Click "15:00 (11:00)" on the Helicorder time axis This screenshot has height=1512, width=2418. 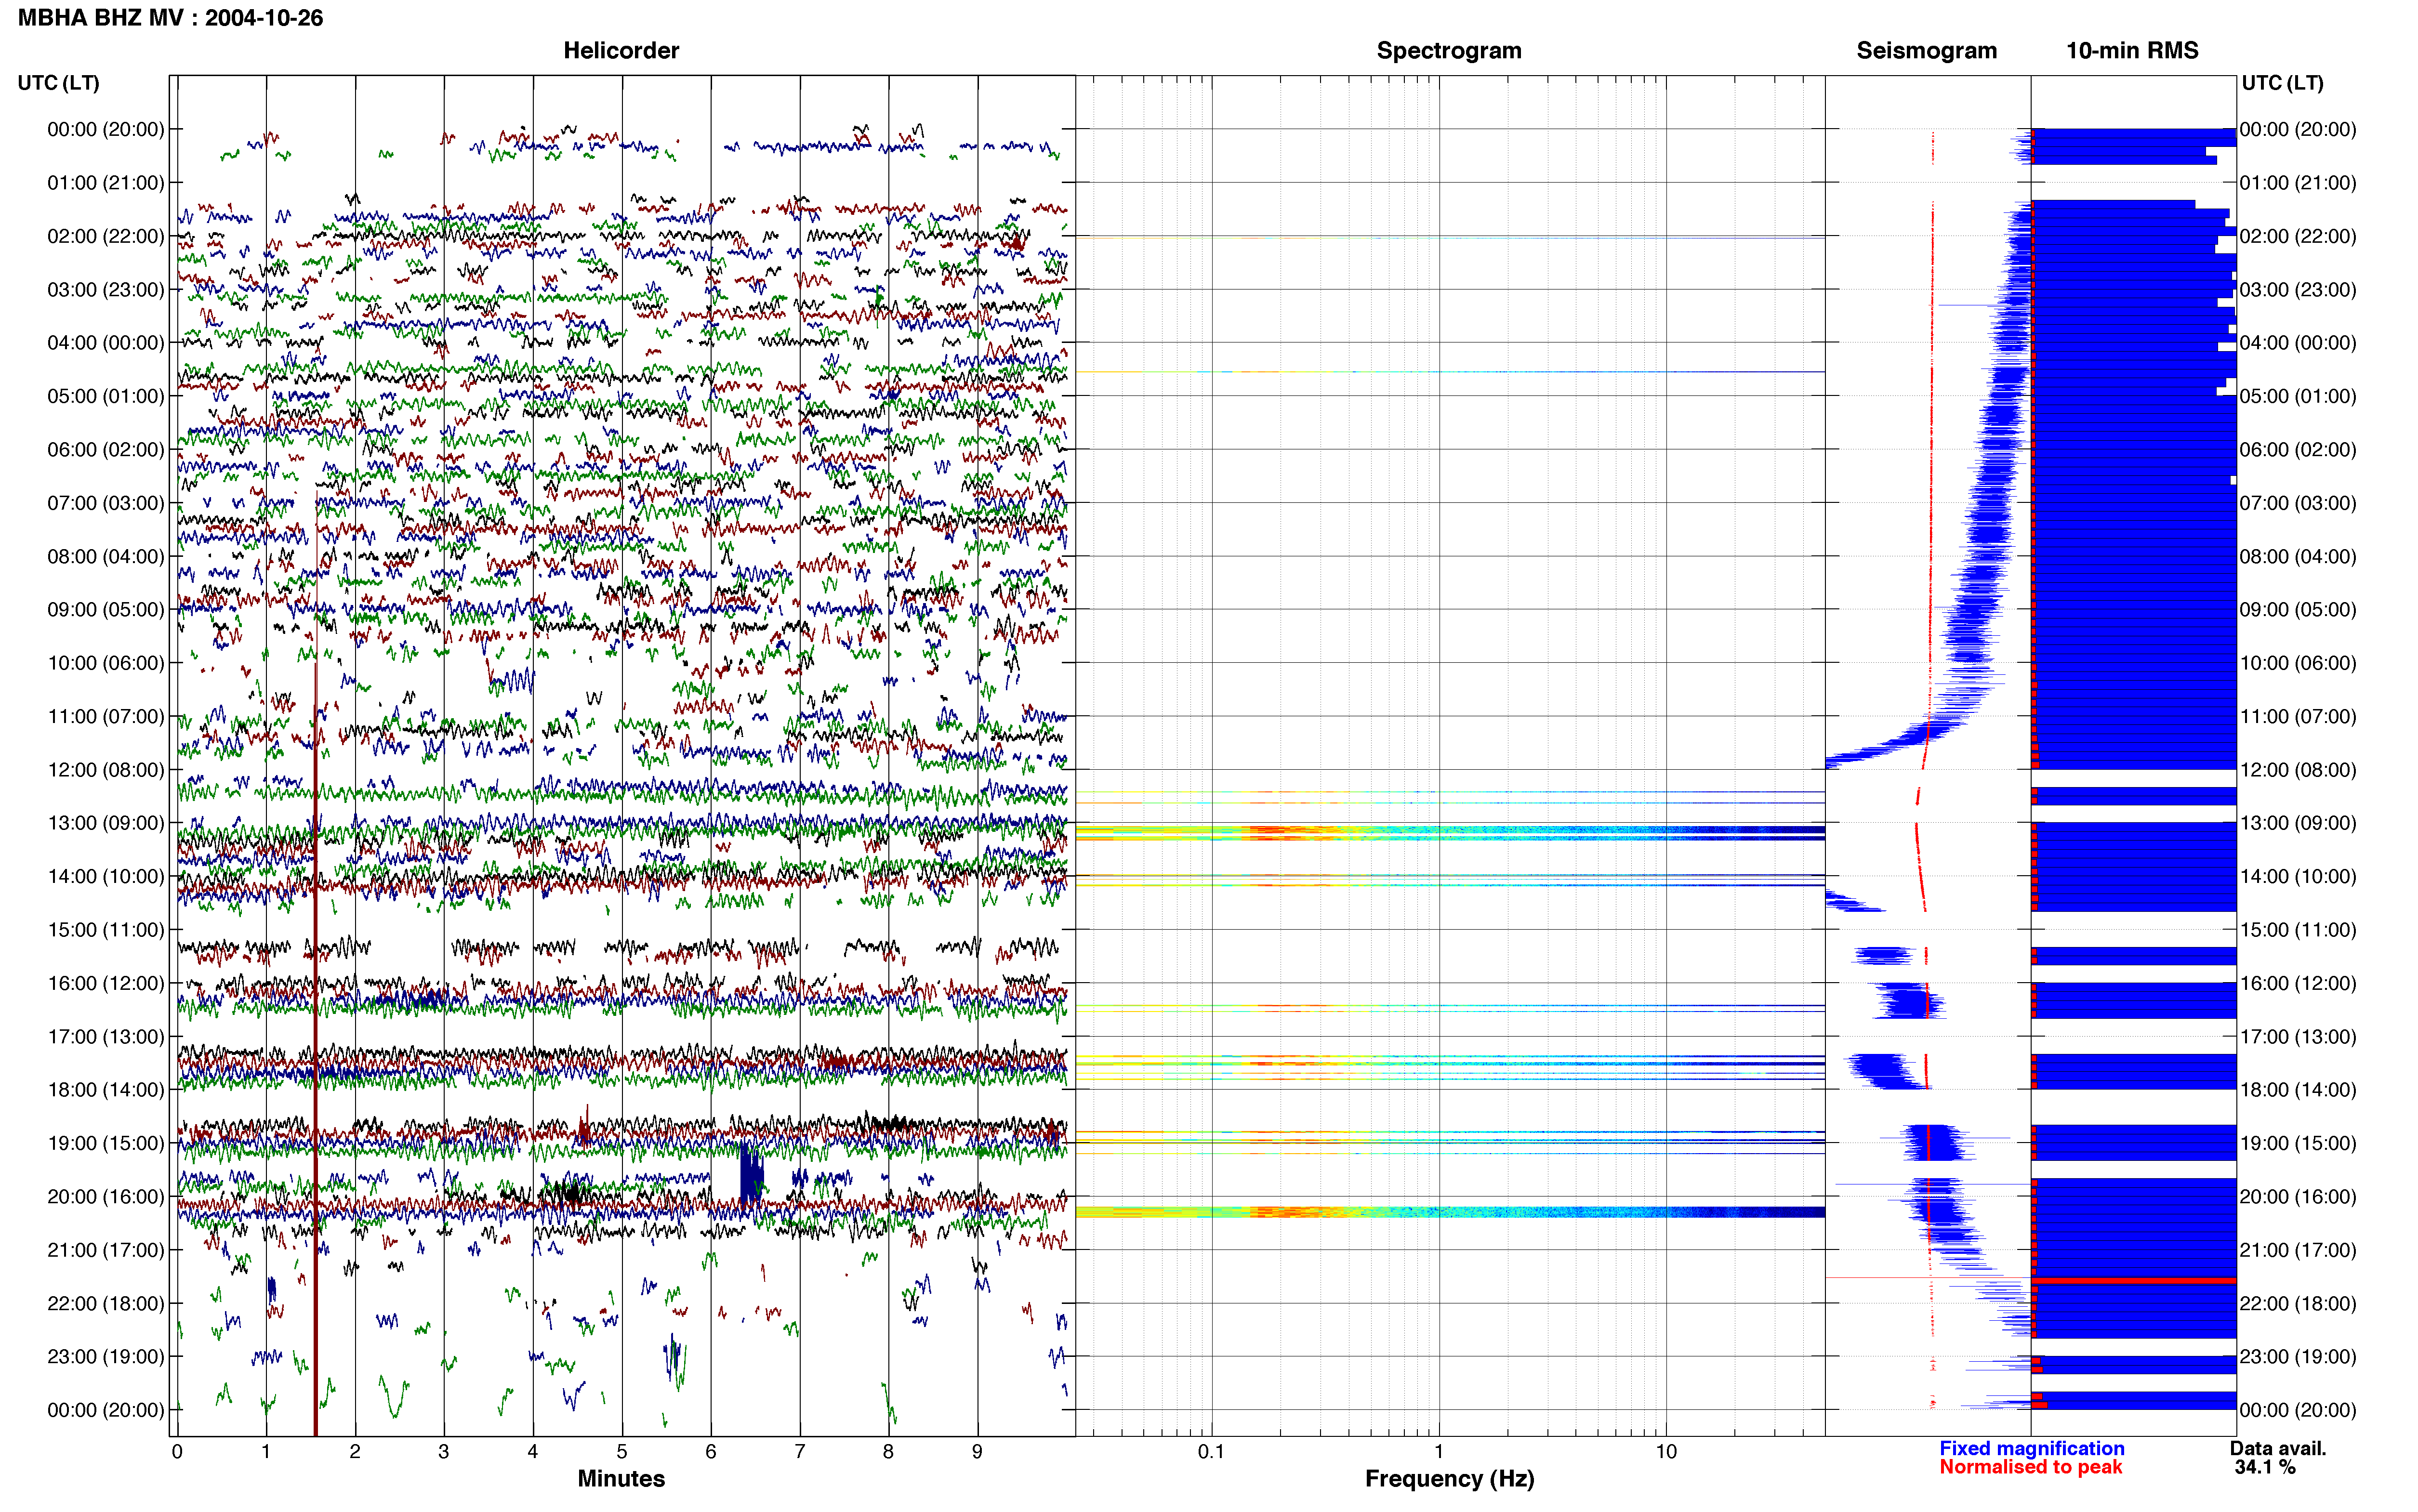tap(106, 930)
